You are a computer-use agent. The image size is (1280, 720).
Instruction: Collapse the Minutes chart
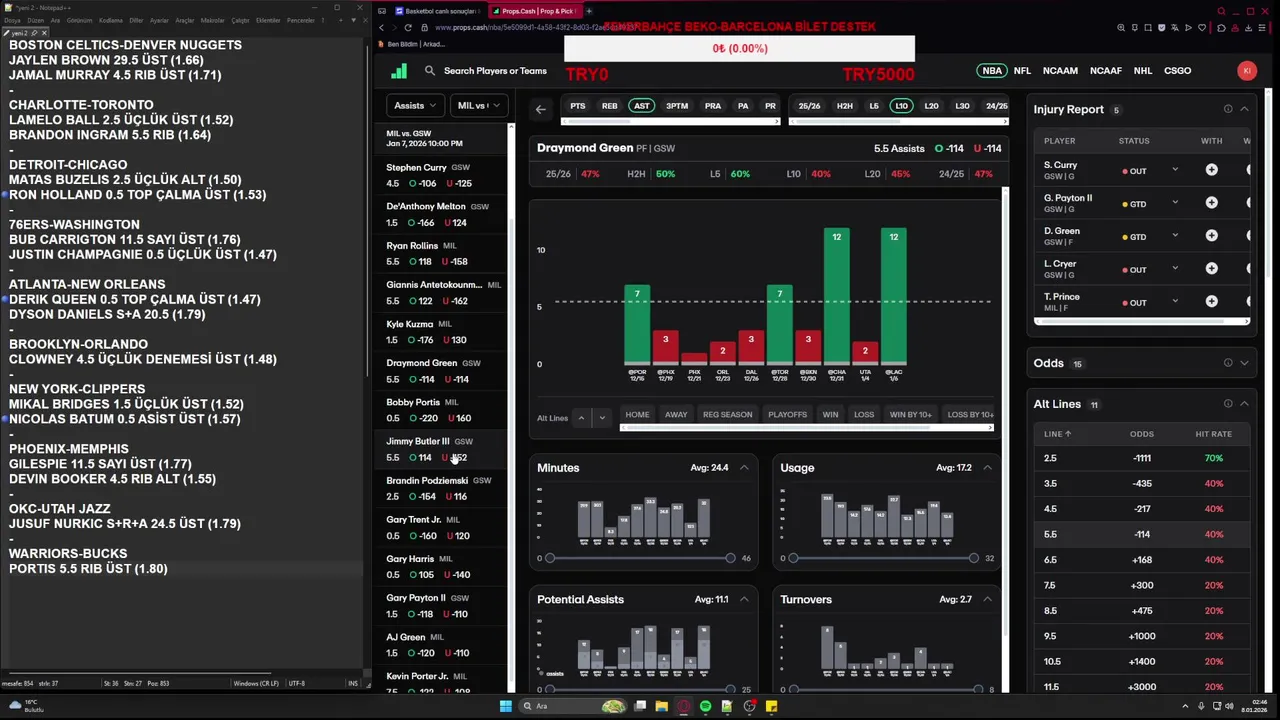pyautogui.click(x=744, y=468)
